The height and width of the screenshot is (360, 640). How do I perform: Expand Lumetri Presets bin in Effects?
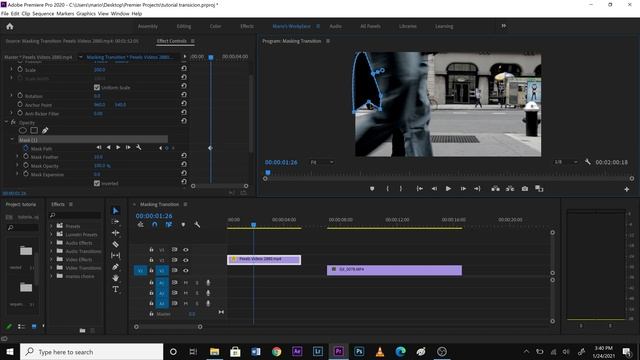pos(51,234)
